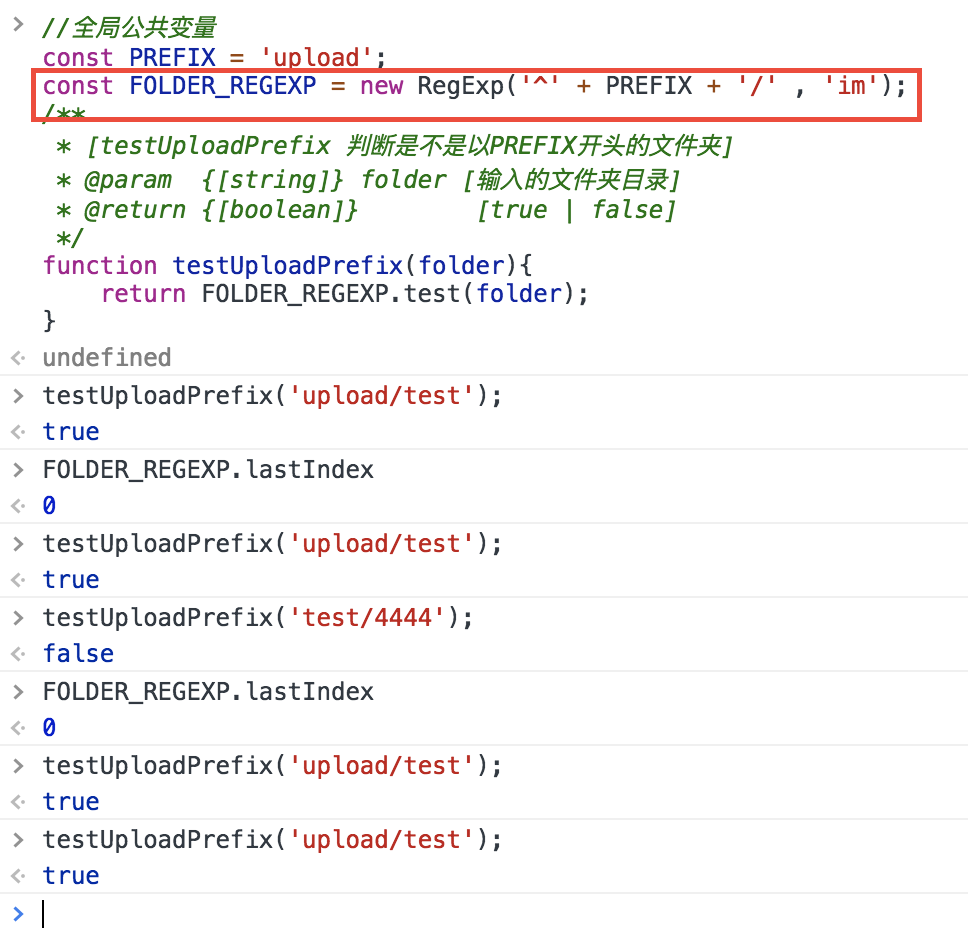This screenshot has height=944, width=968.
Task: Click the output arrow next to false
Action: (16, 654)
